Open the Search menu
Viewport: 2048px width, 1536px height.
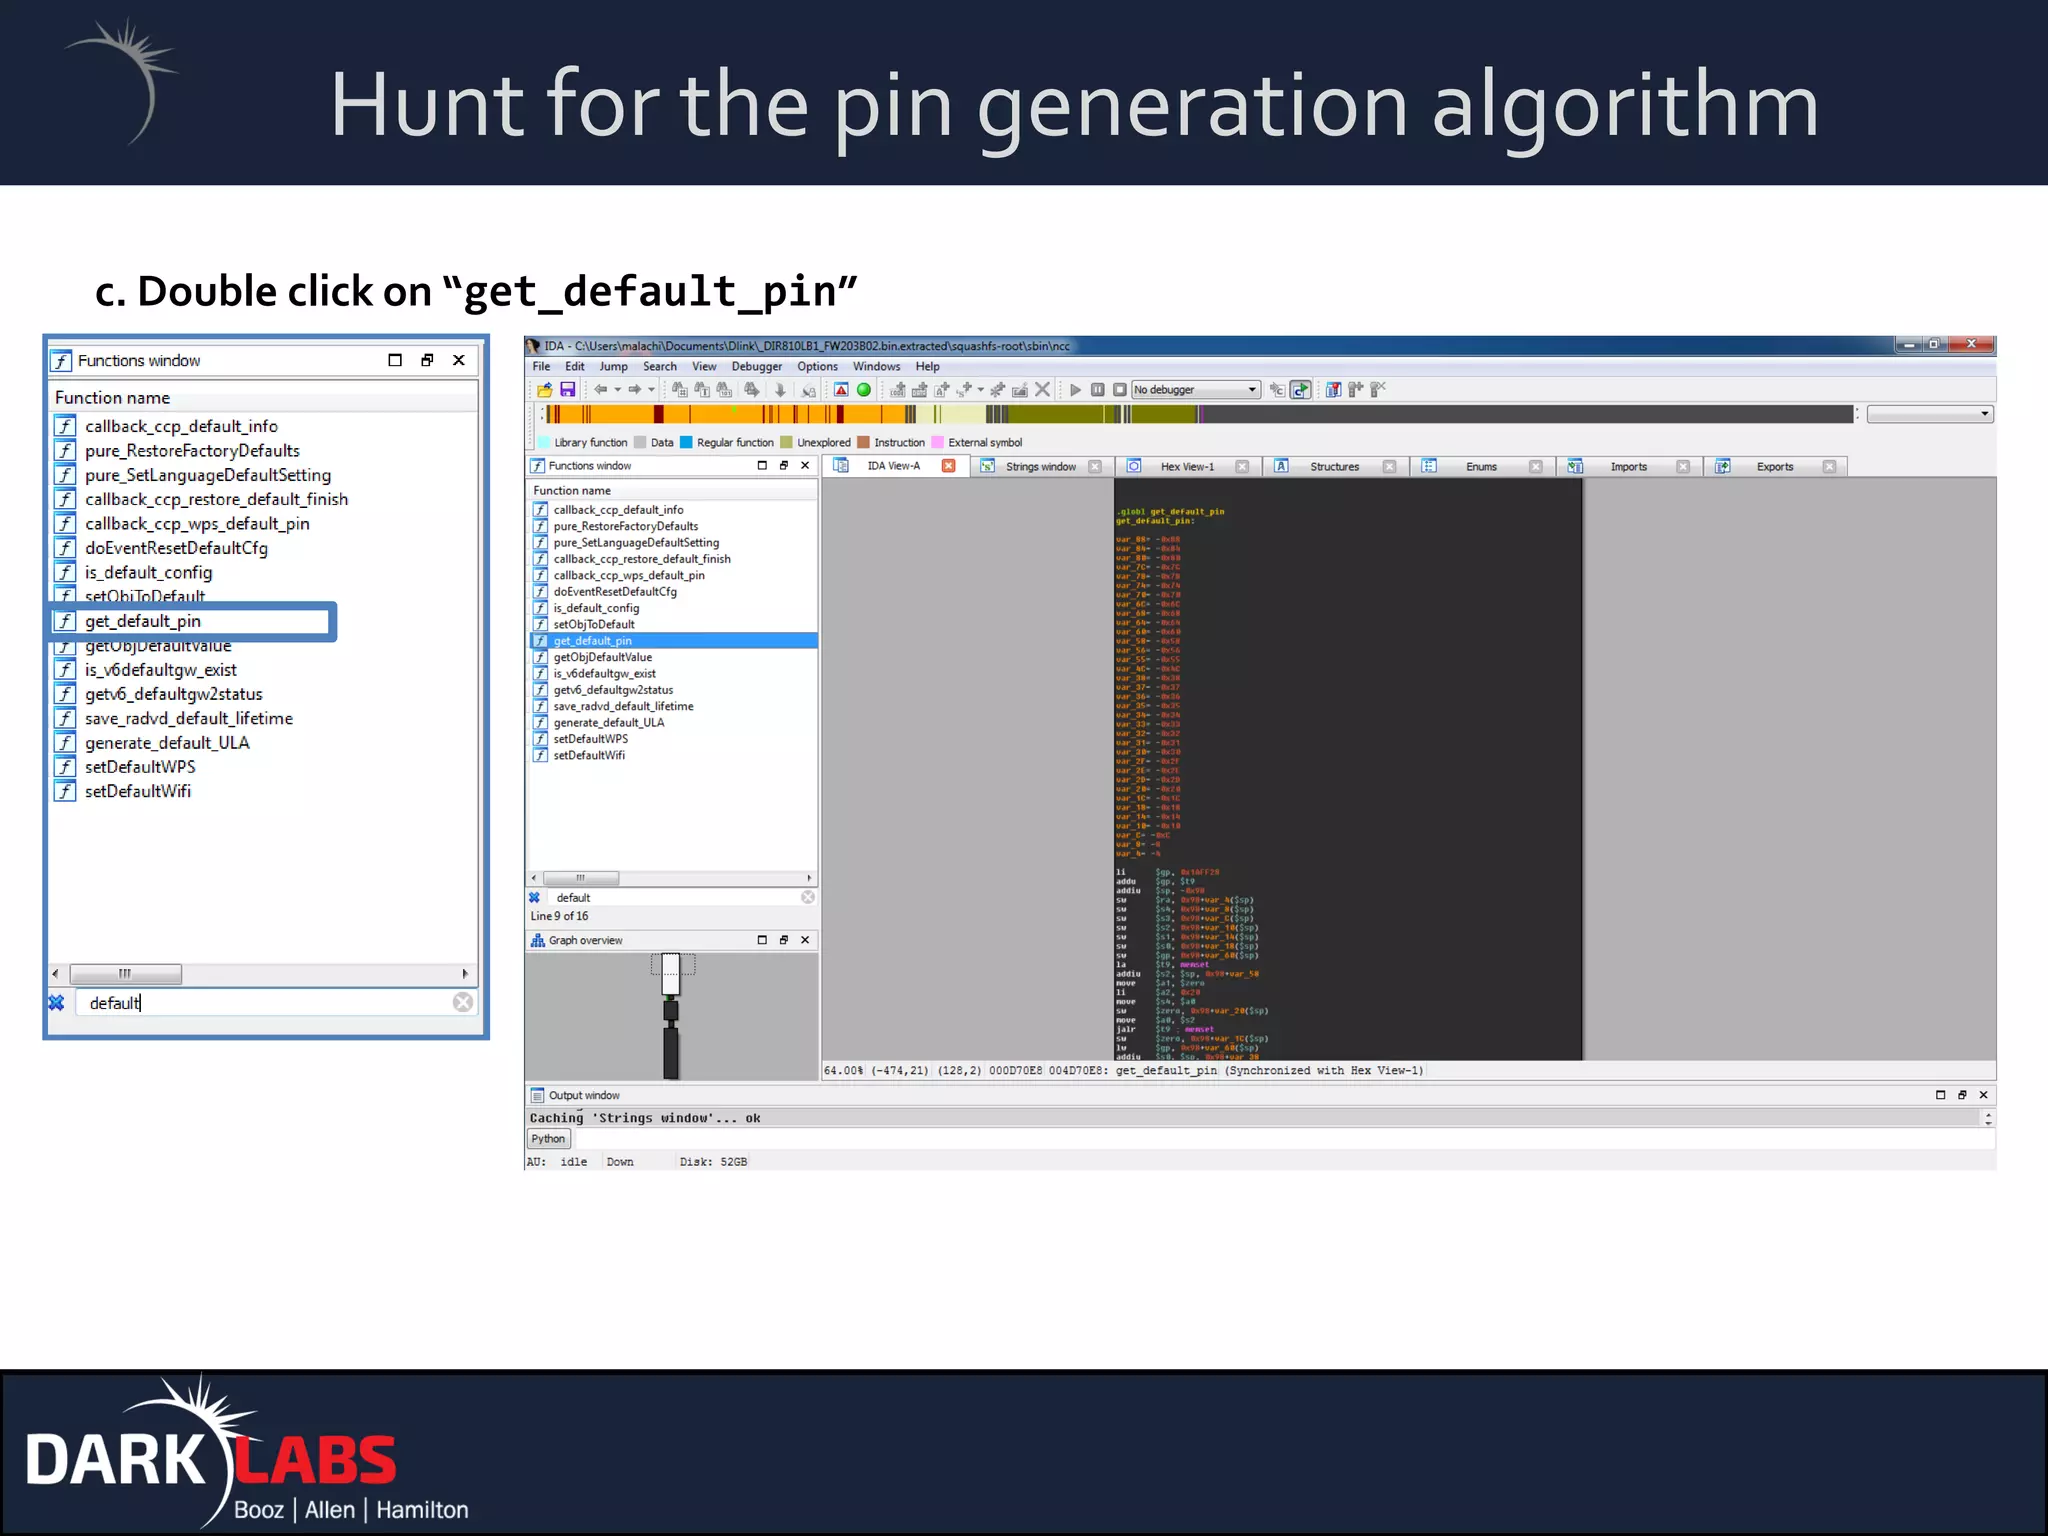coord(659,367)
